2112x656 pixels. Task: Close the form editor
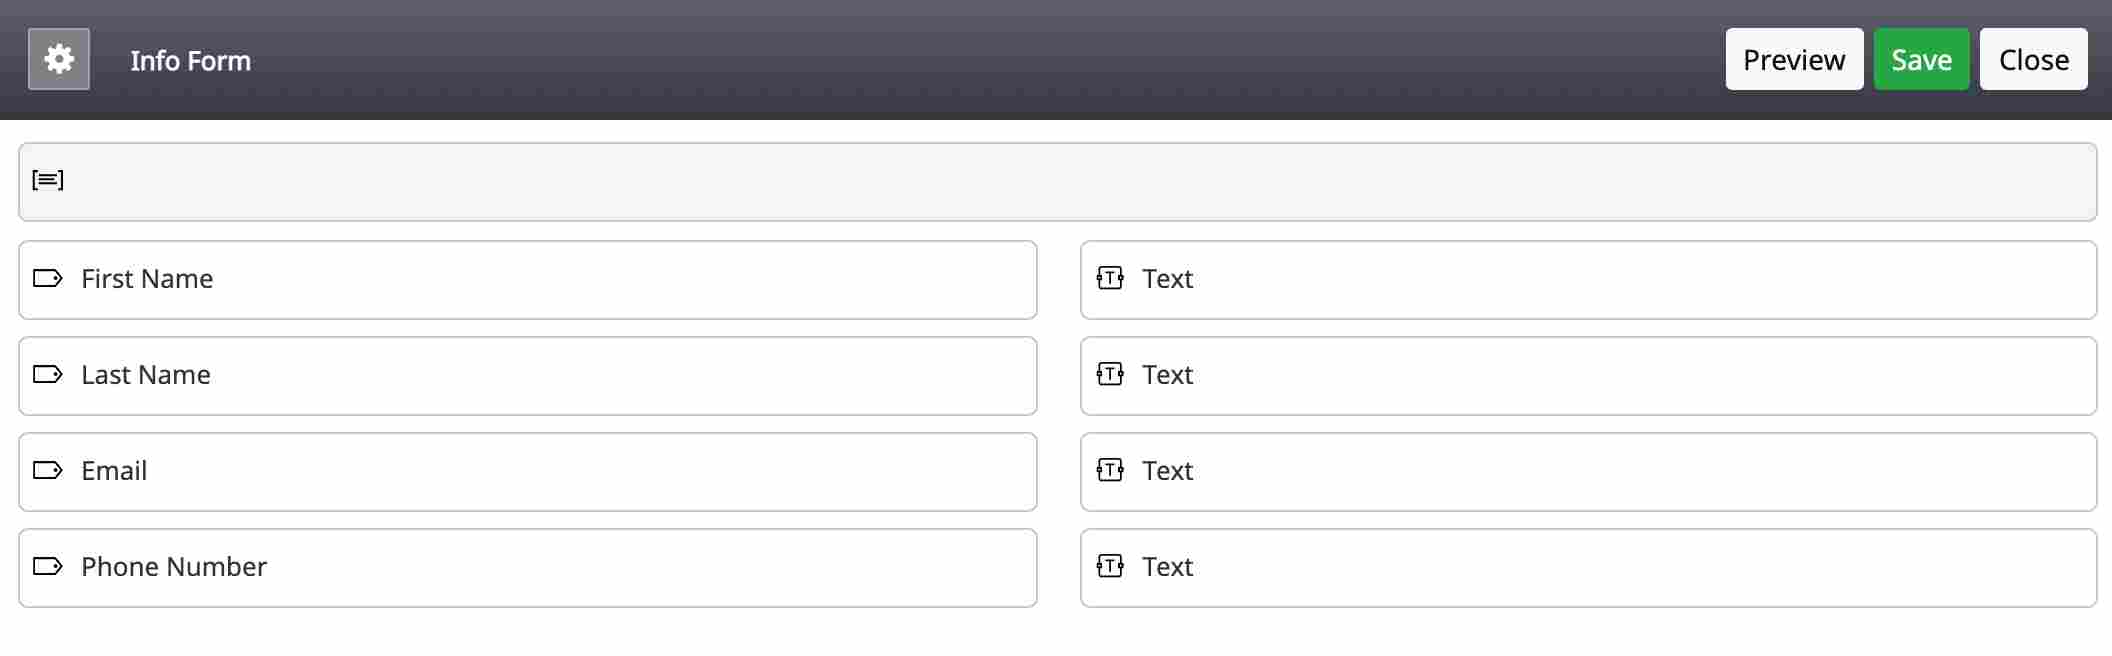[2033, 60]
